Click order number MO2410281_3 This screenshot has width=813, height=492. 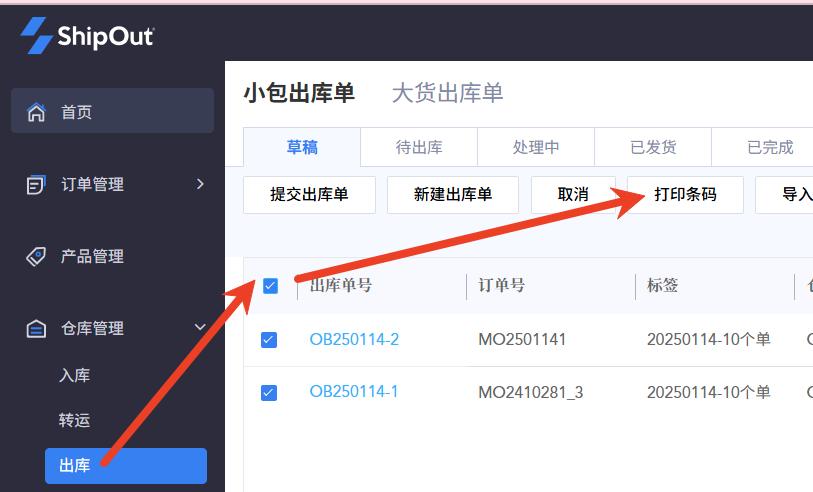click(x=530, y=392)
